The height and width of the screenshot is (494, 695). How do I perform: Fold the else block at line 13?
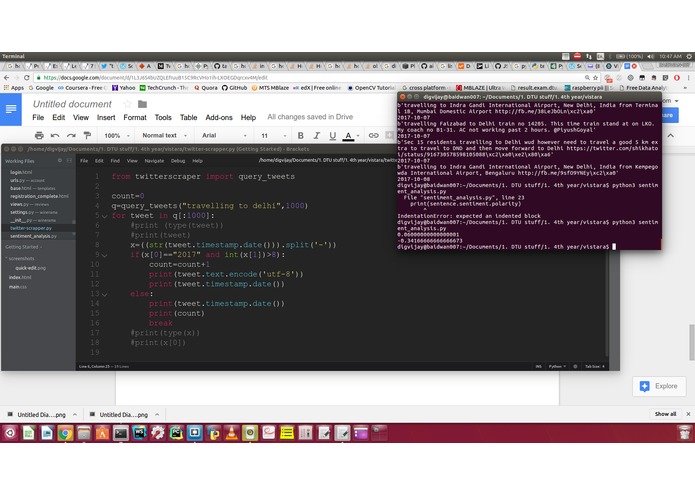pyautogui.click(x=105, y=294)
